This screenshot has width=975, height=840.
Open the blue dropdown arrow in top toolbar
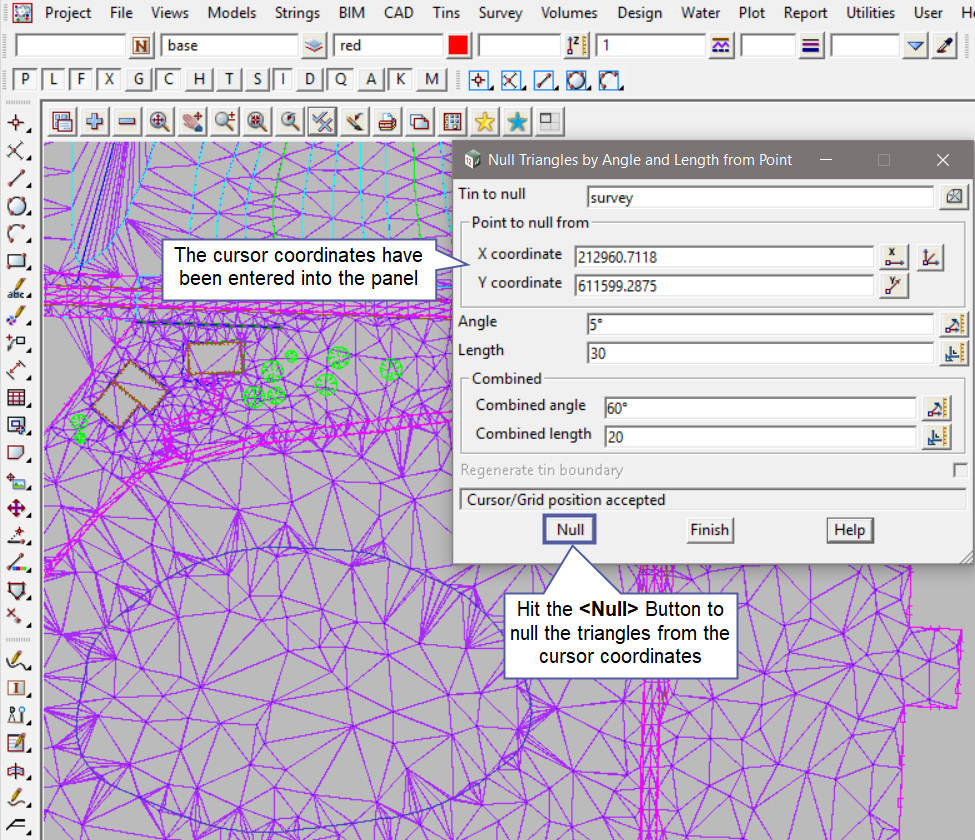(915, 46)
